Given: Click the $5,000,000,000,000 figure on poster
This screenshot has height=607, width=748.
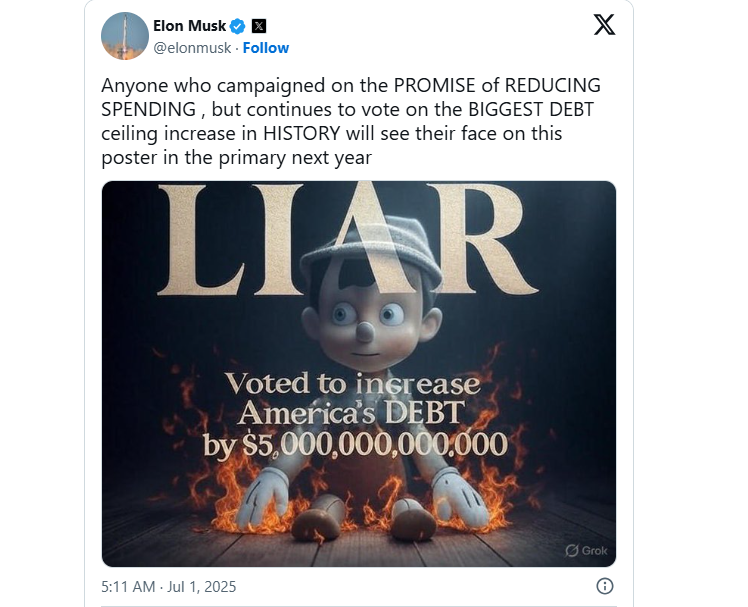Looking at the screenshot, I should pyautogui.click(x=375, y=445).
